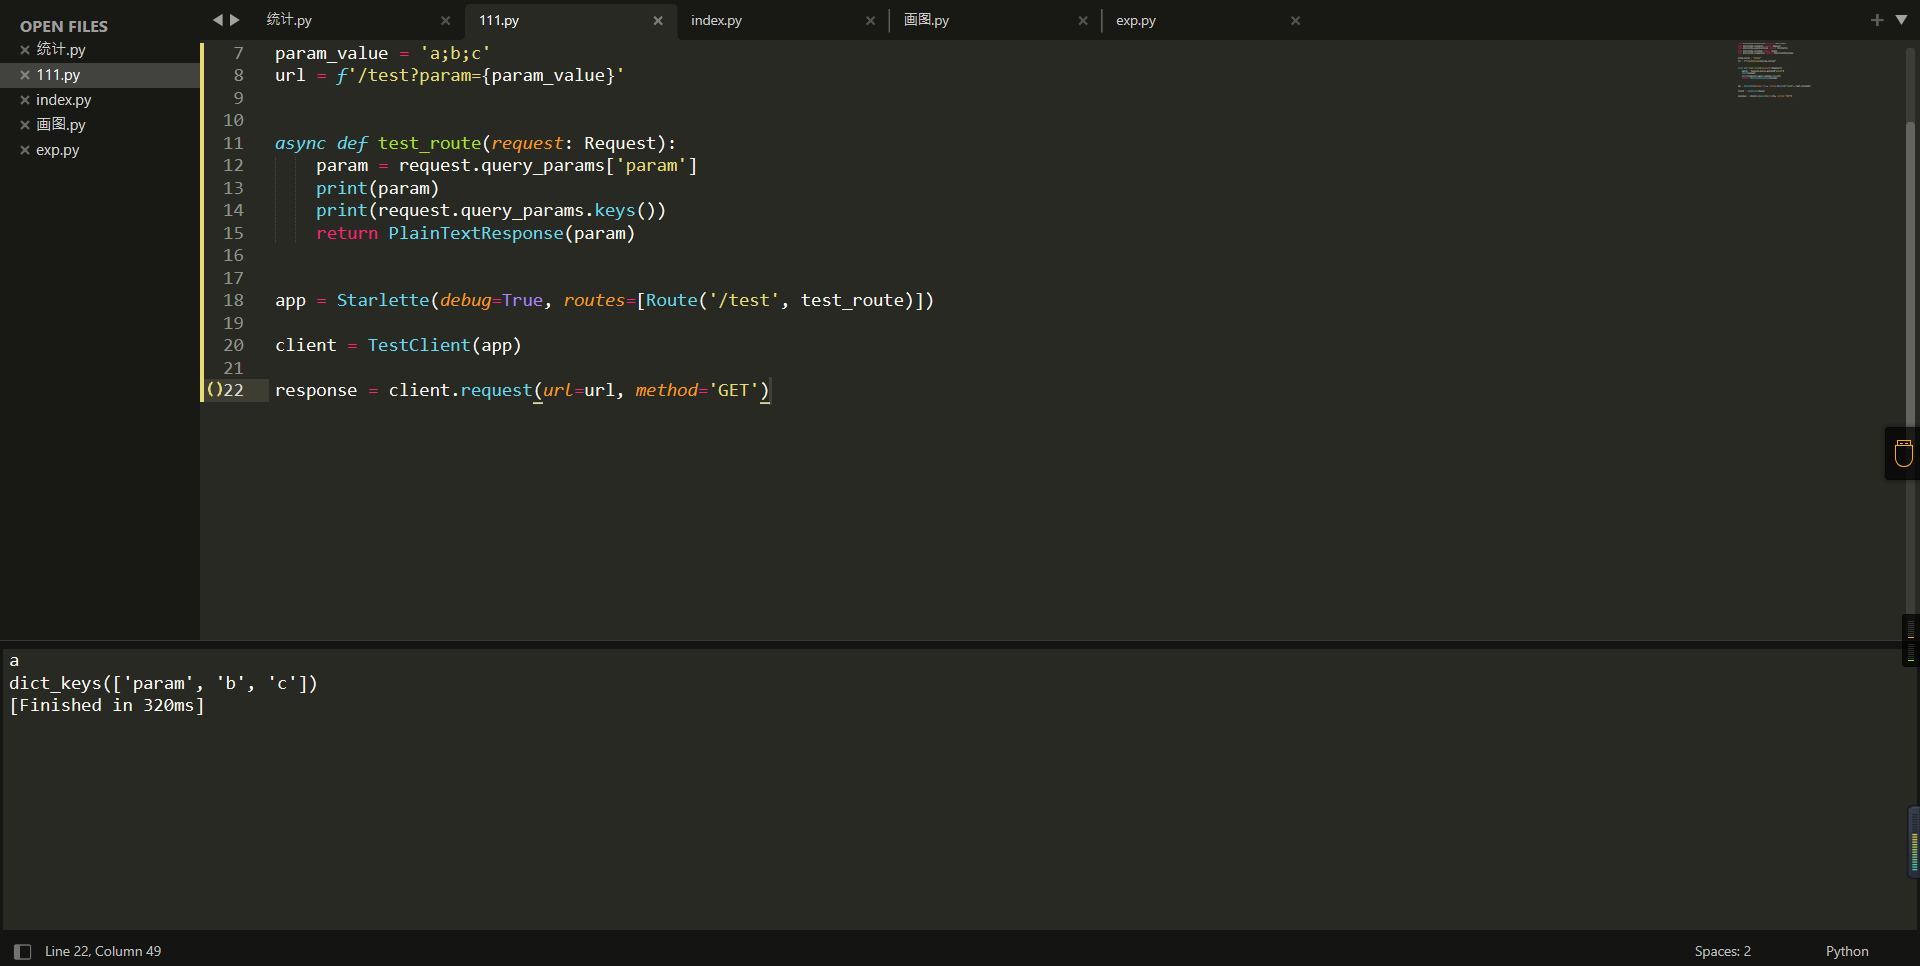Open index.py from the Open Files list
This screenshot has width=1920, height=966.
pyautogui.click(x=64, y=100)
